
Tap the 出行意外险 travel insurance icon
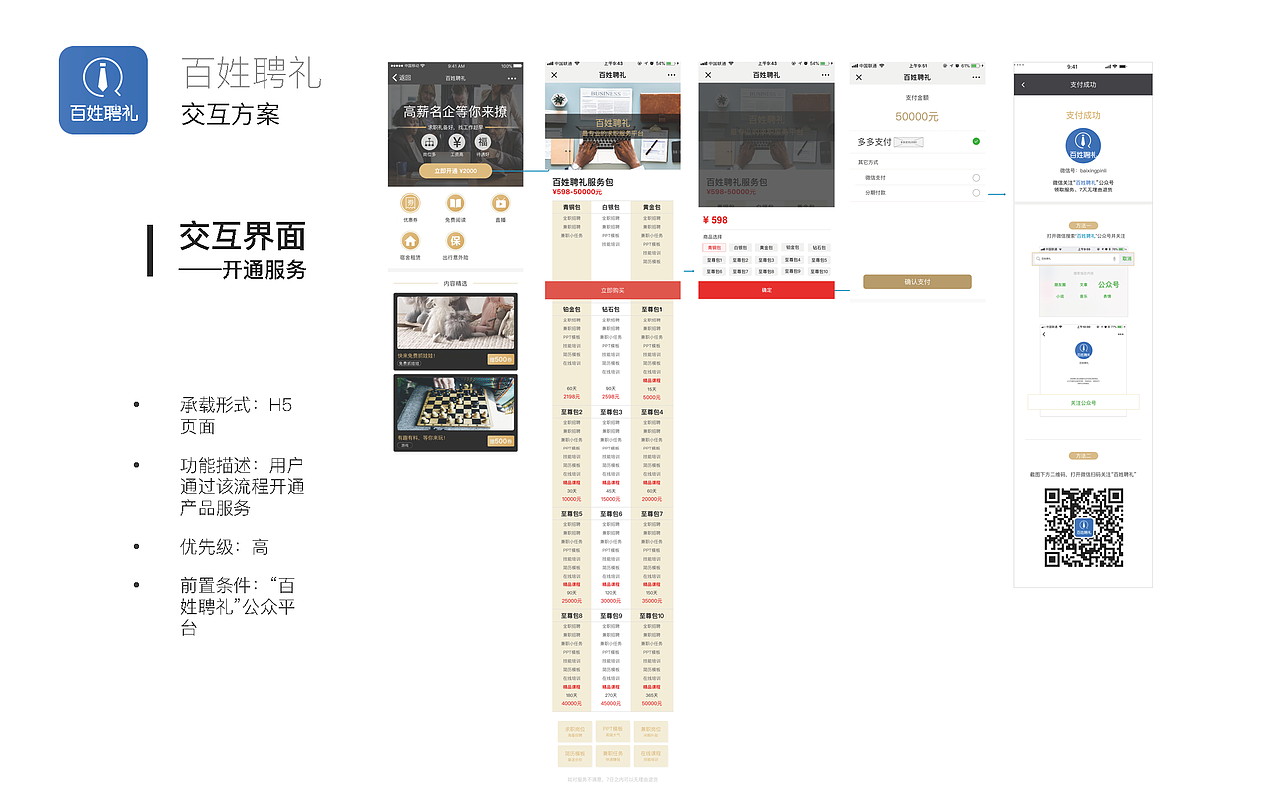tap(455, 241)
